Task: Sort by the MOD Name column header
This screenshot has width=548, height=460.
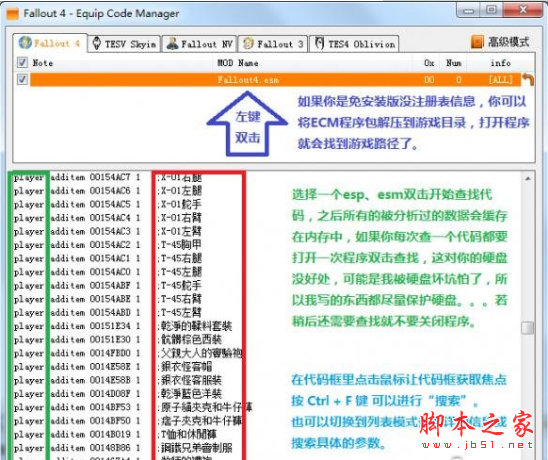Action: (x=238, y=63)
